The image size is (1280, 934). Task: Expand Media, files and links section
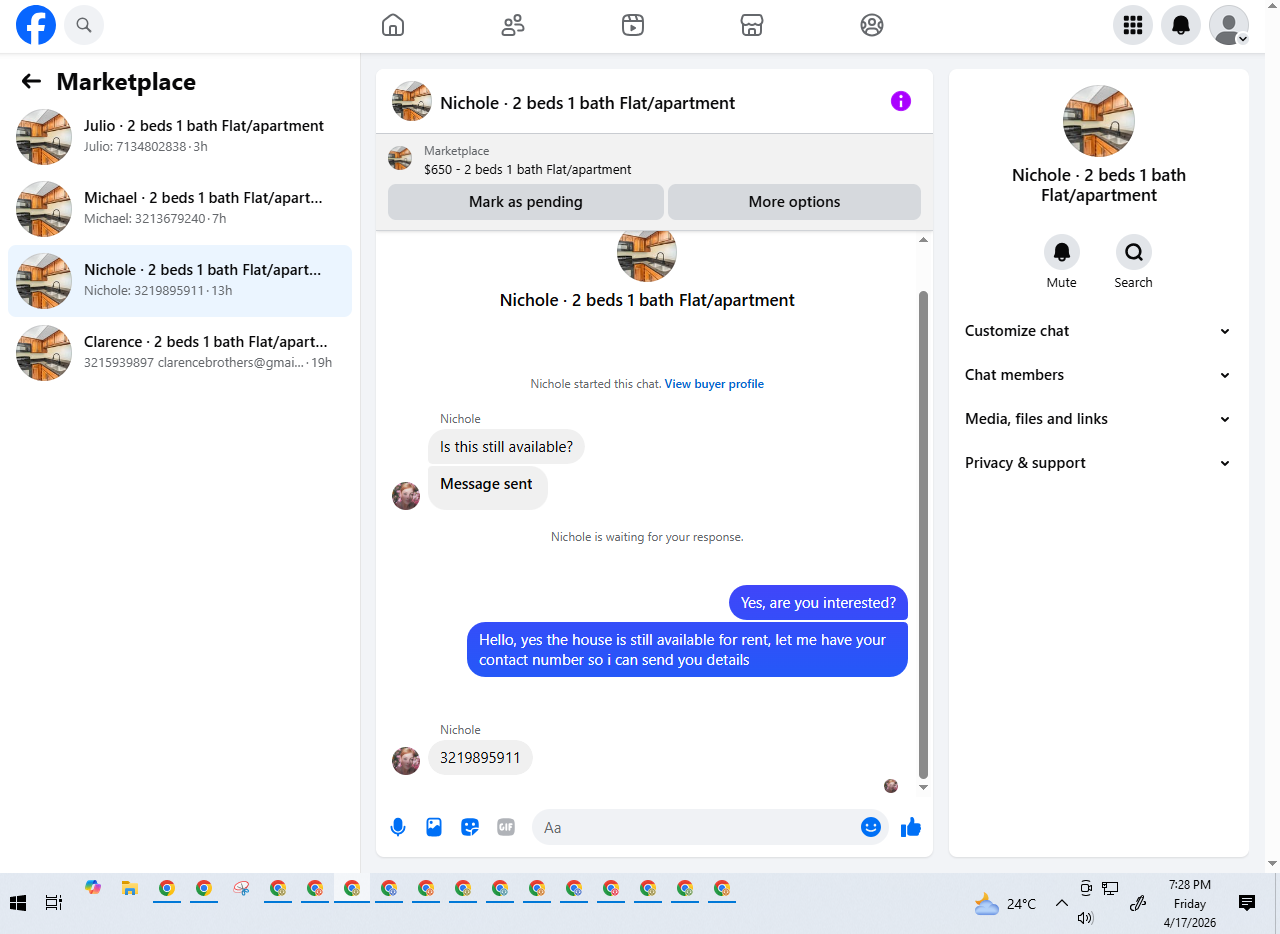(1099, 419)
